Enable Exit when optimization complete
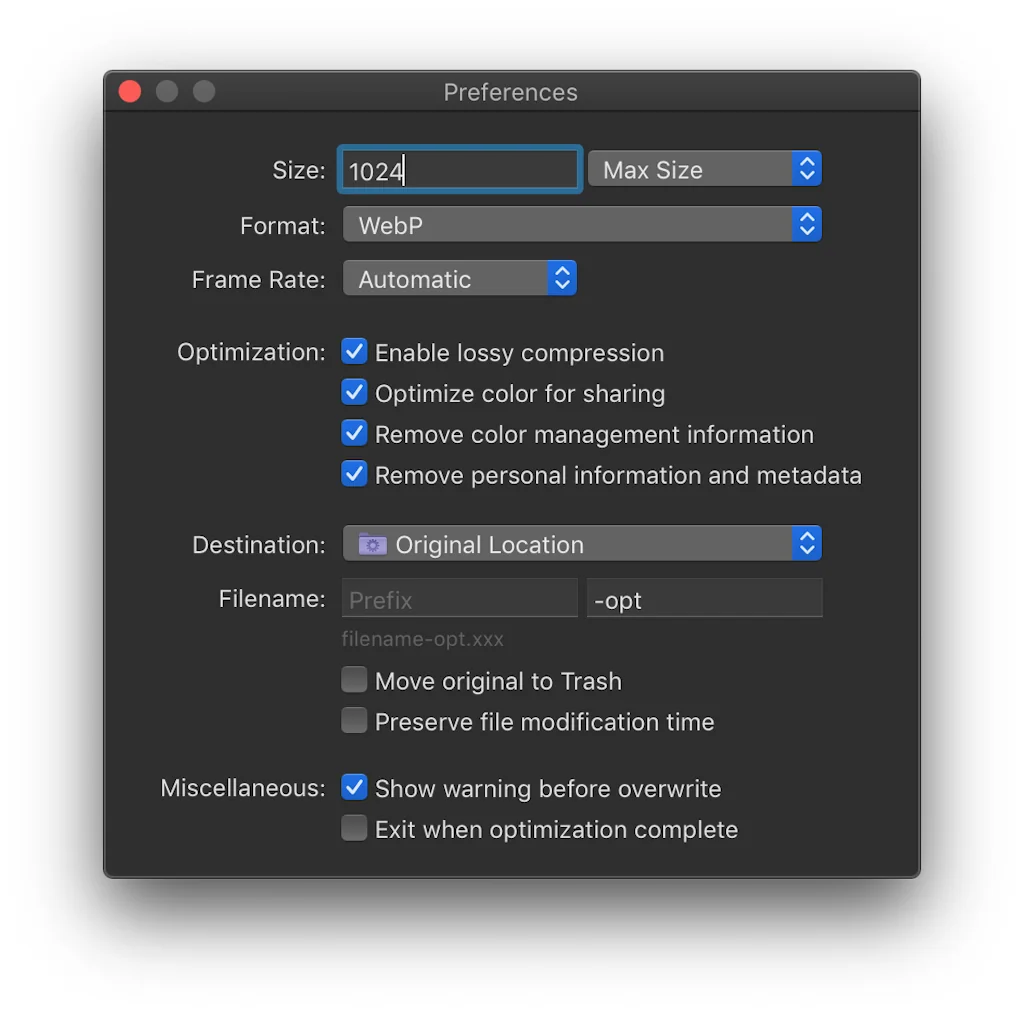 click(x=355, y=829)
